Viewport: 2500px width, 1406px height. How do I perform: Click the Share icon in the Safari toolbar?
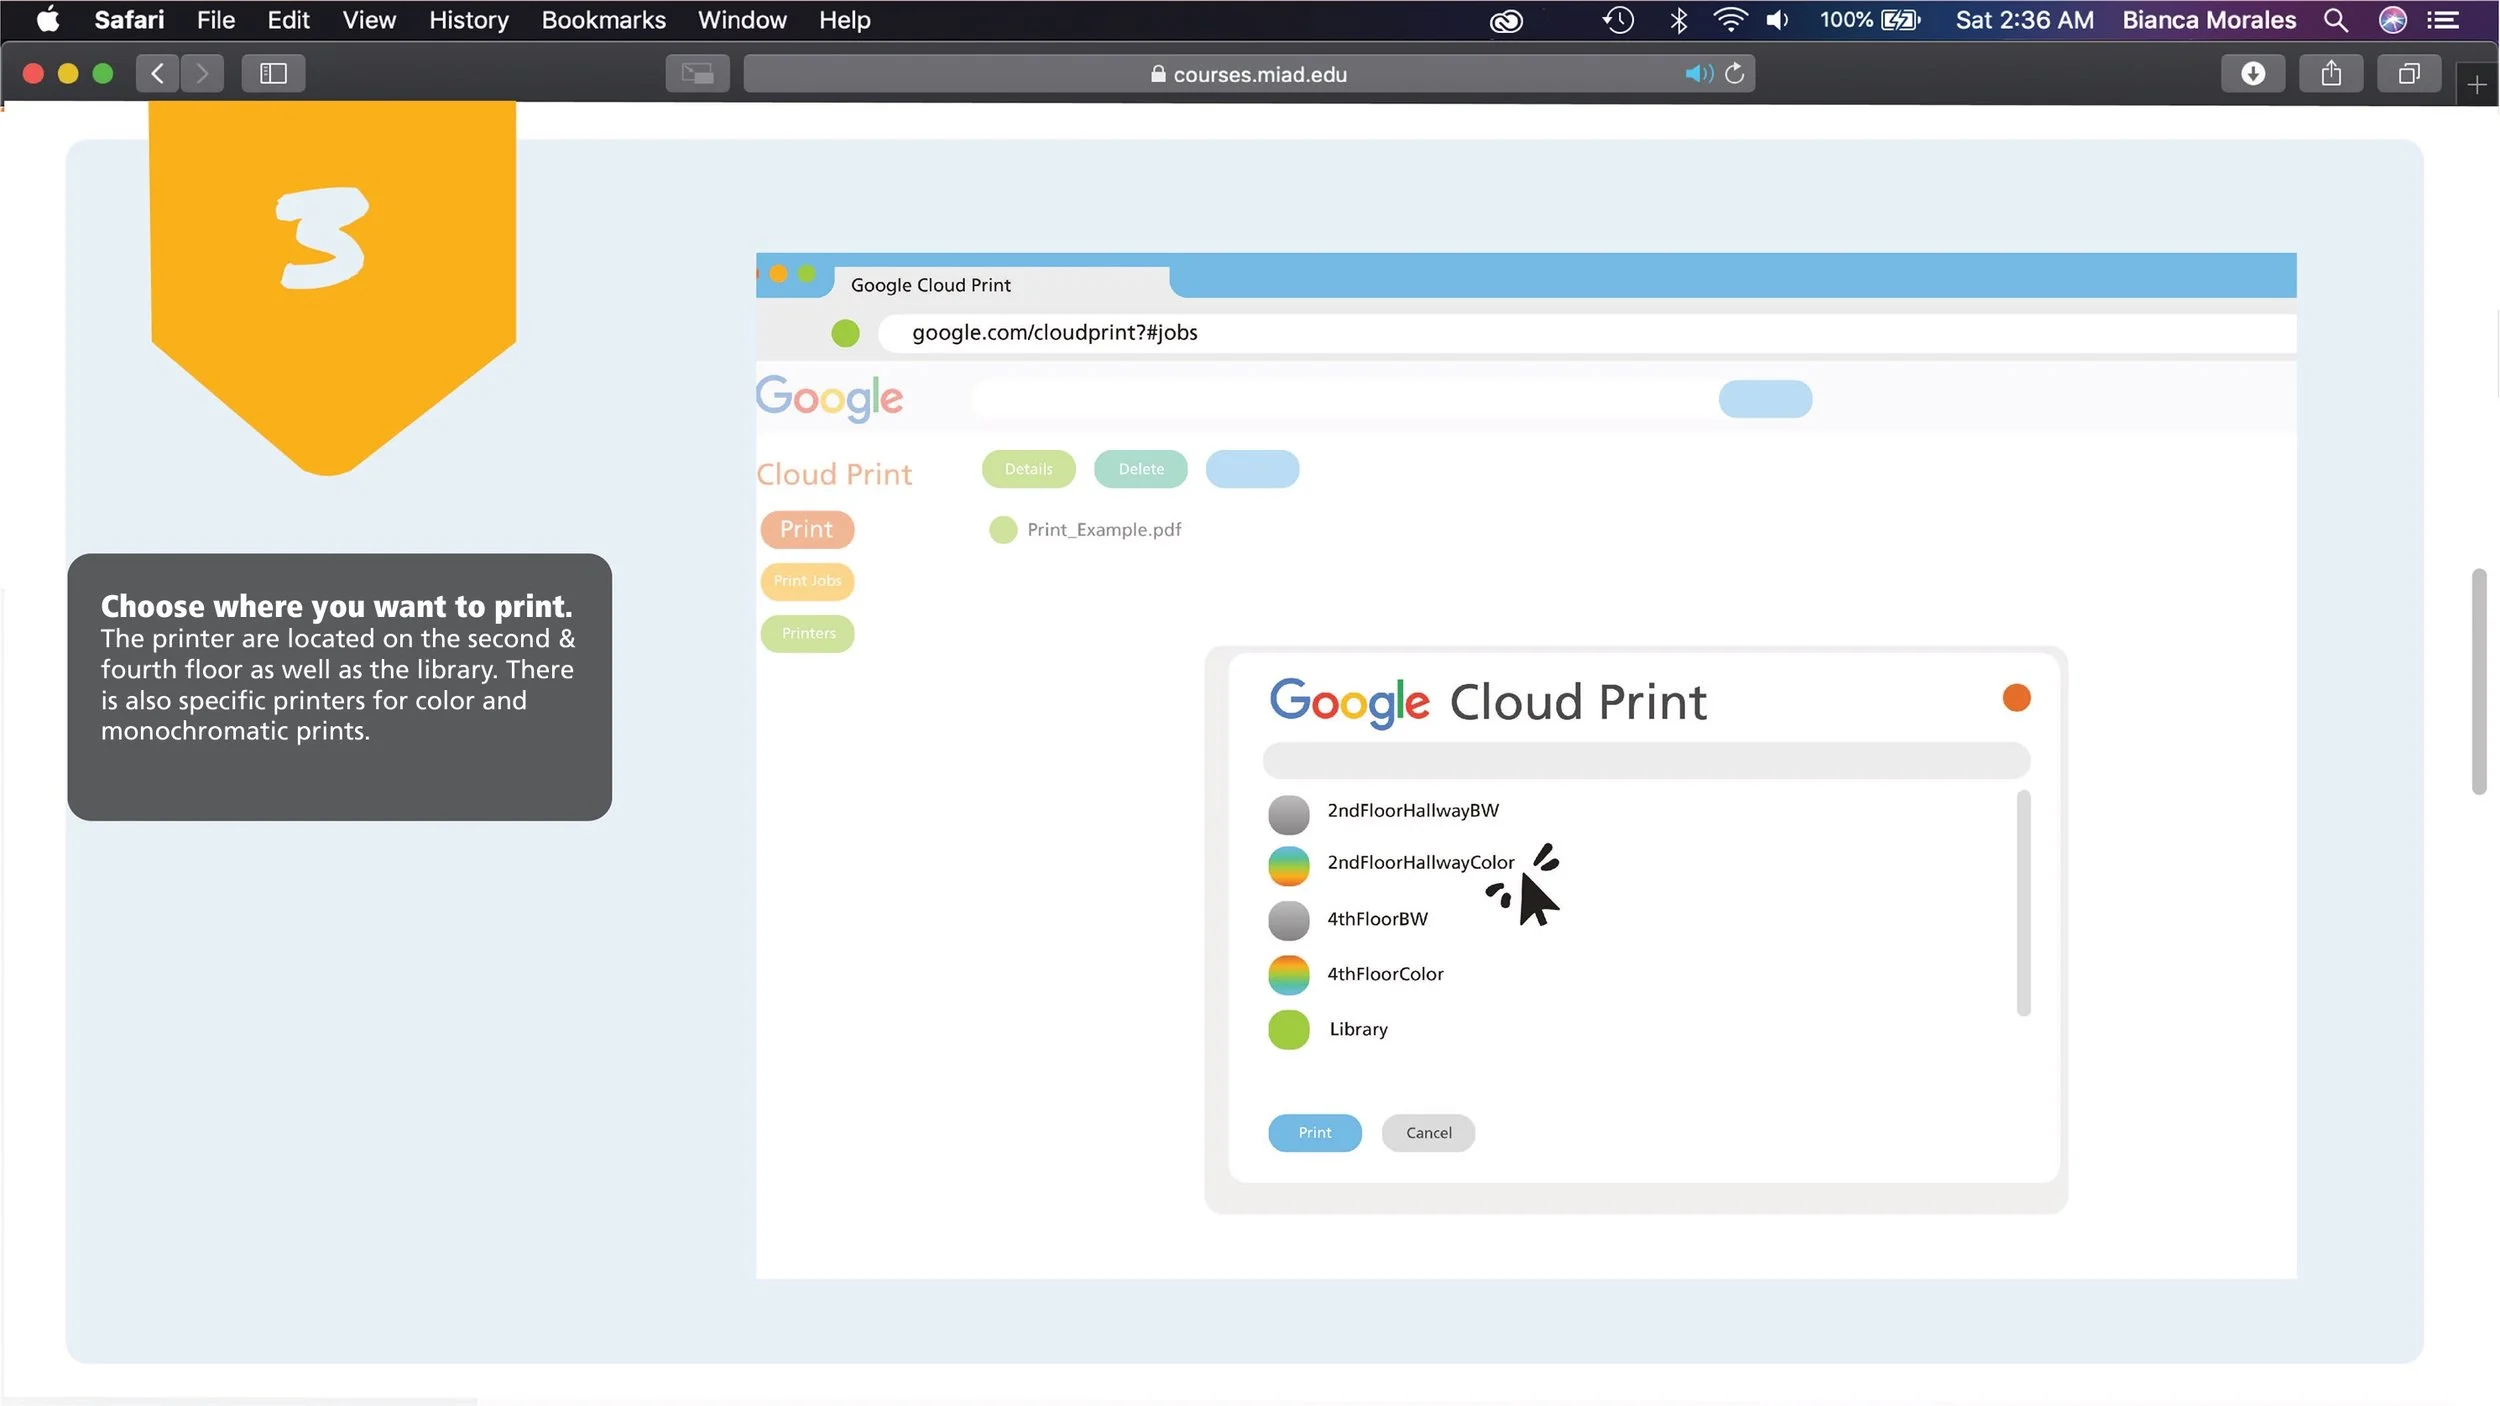point(2330,73)
